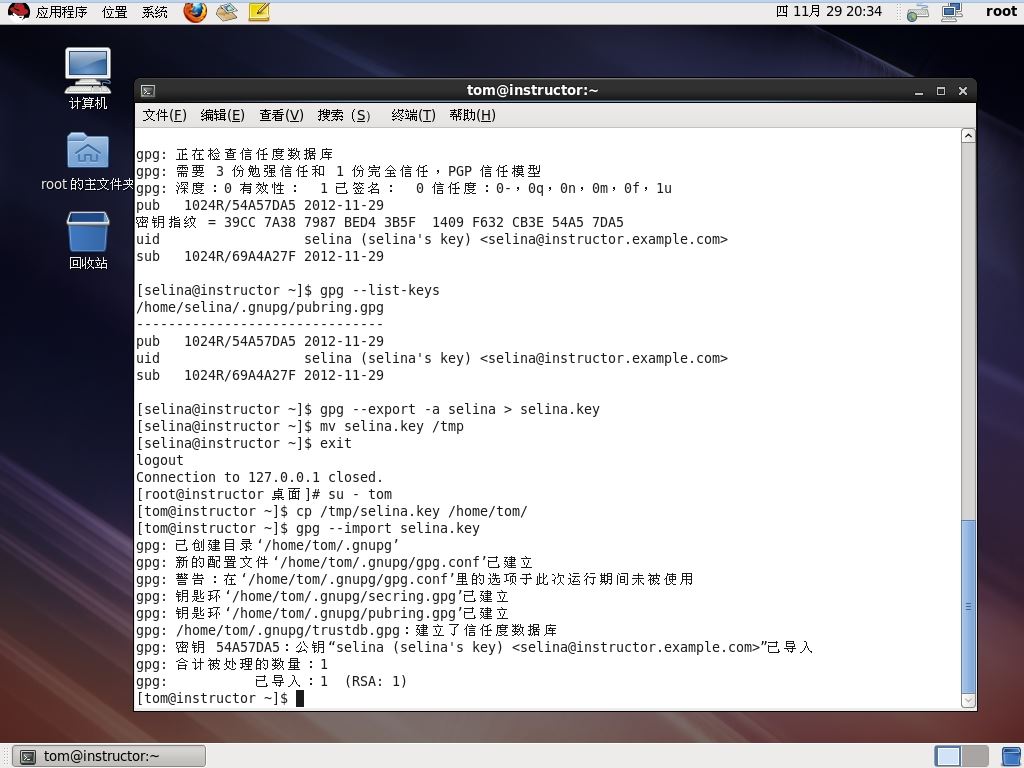Click the terminal scrollbar thumb
The height and width of the screenshot is (768, 1024).
point(968,606)
